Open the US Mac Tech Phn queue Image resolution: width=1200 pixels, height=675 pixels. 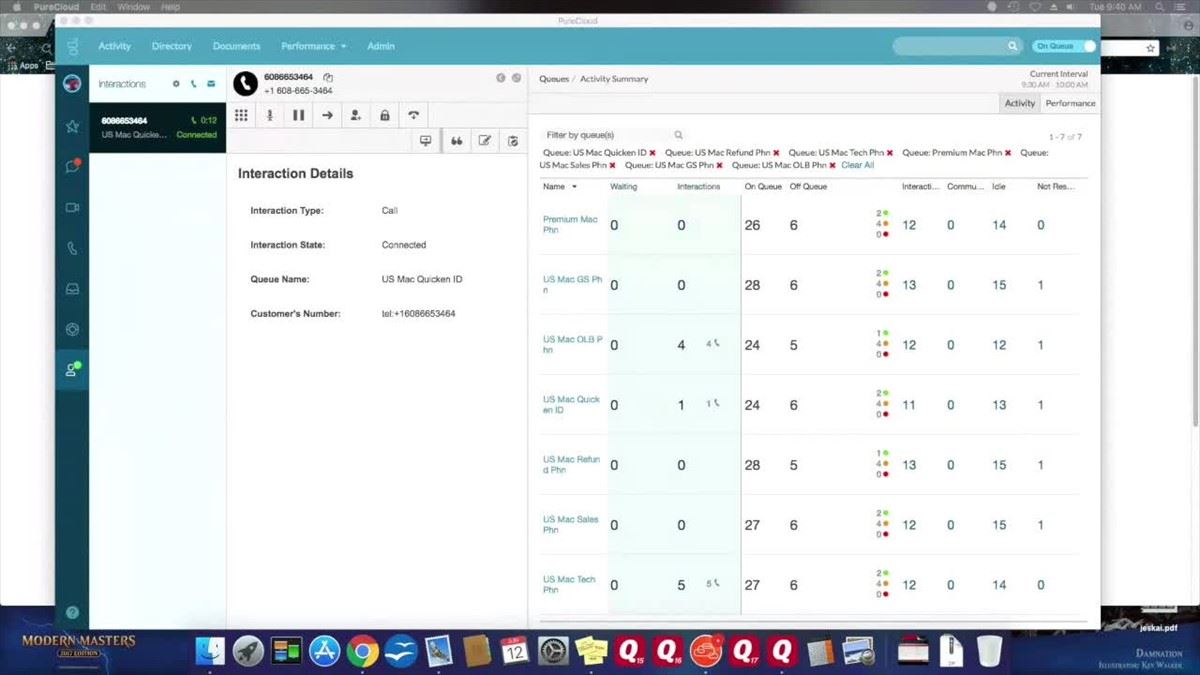[569, 584]
